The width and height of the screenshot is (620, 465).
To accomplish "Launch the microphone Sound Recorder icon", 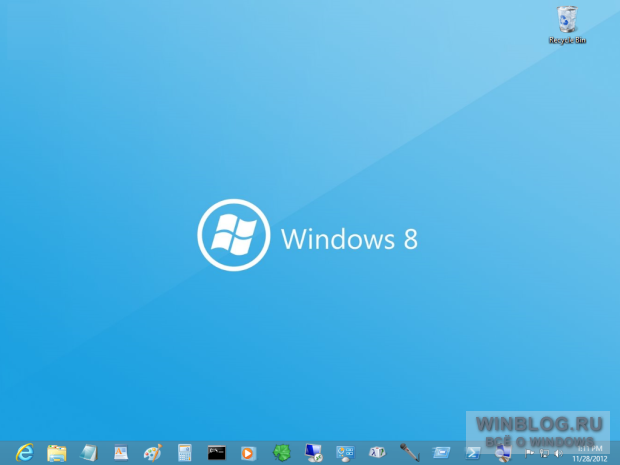I will [409, 453].
